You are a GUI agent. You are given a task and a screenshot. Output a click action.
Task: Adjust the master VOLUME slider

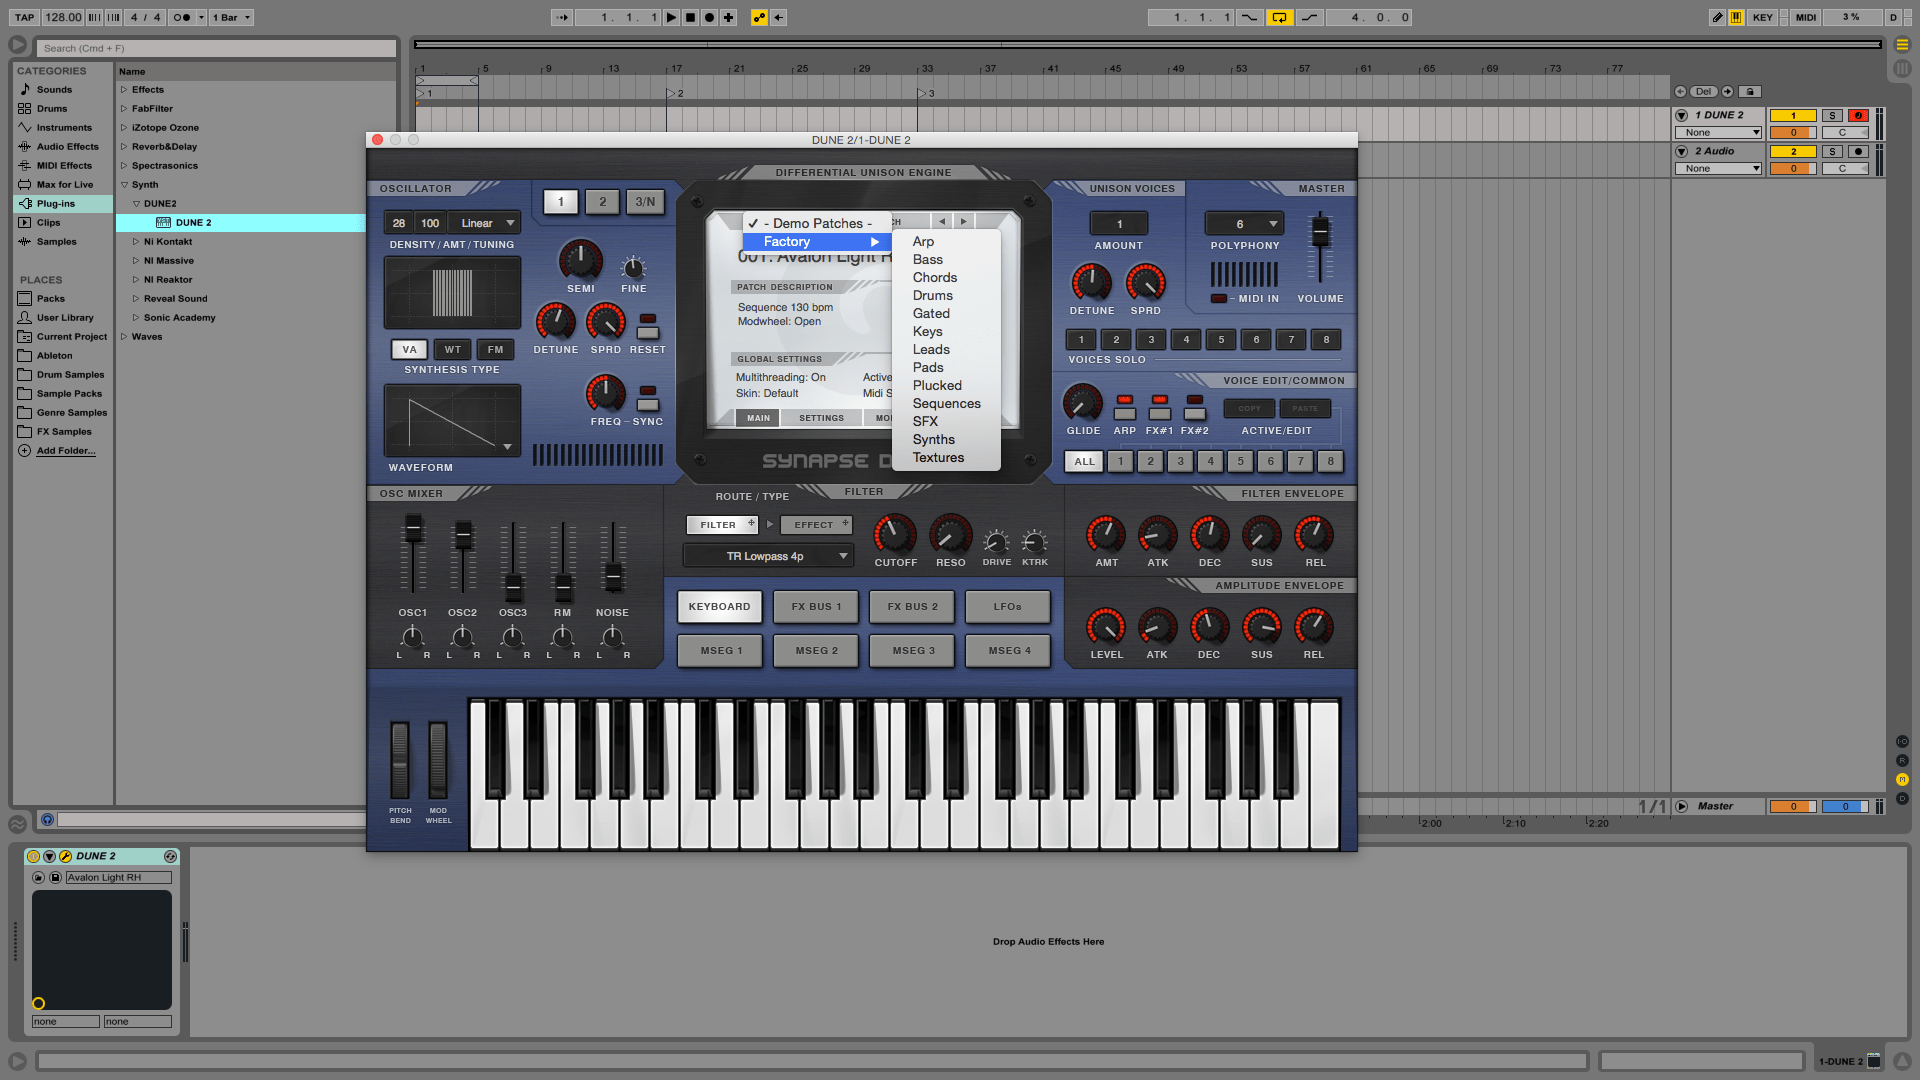pos(1320,232)
